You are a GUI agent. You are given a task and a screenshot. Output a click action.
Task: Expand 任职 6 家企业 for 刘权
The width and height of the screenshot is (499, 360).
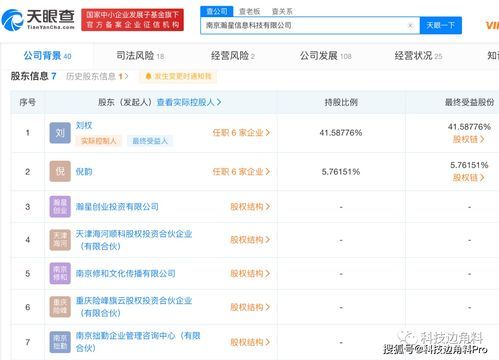[x=241, y=133]
